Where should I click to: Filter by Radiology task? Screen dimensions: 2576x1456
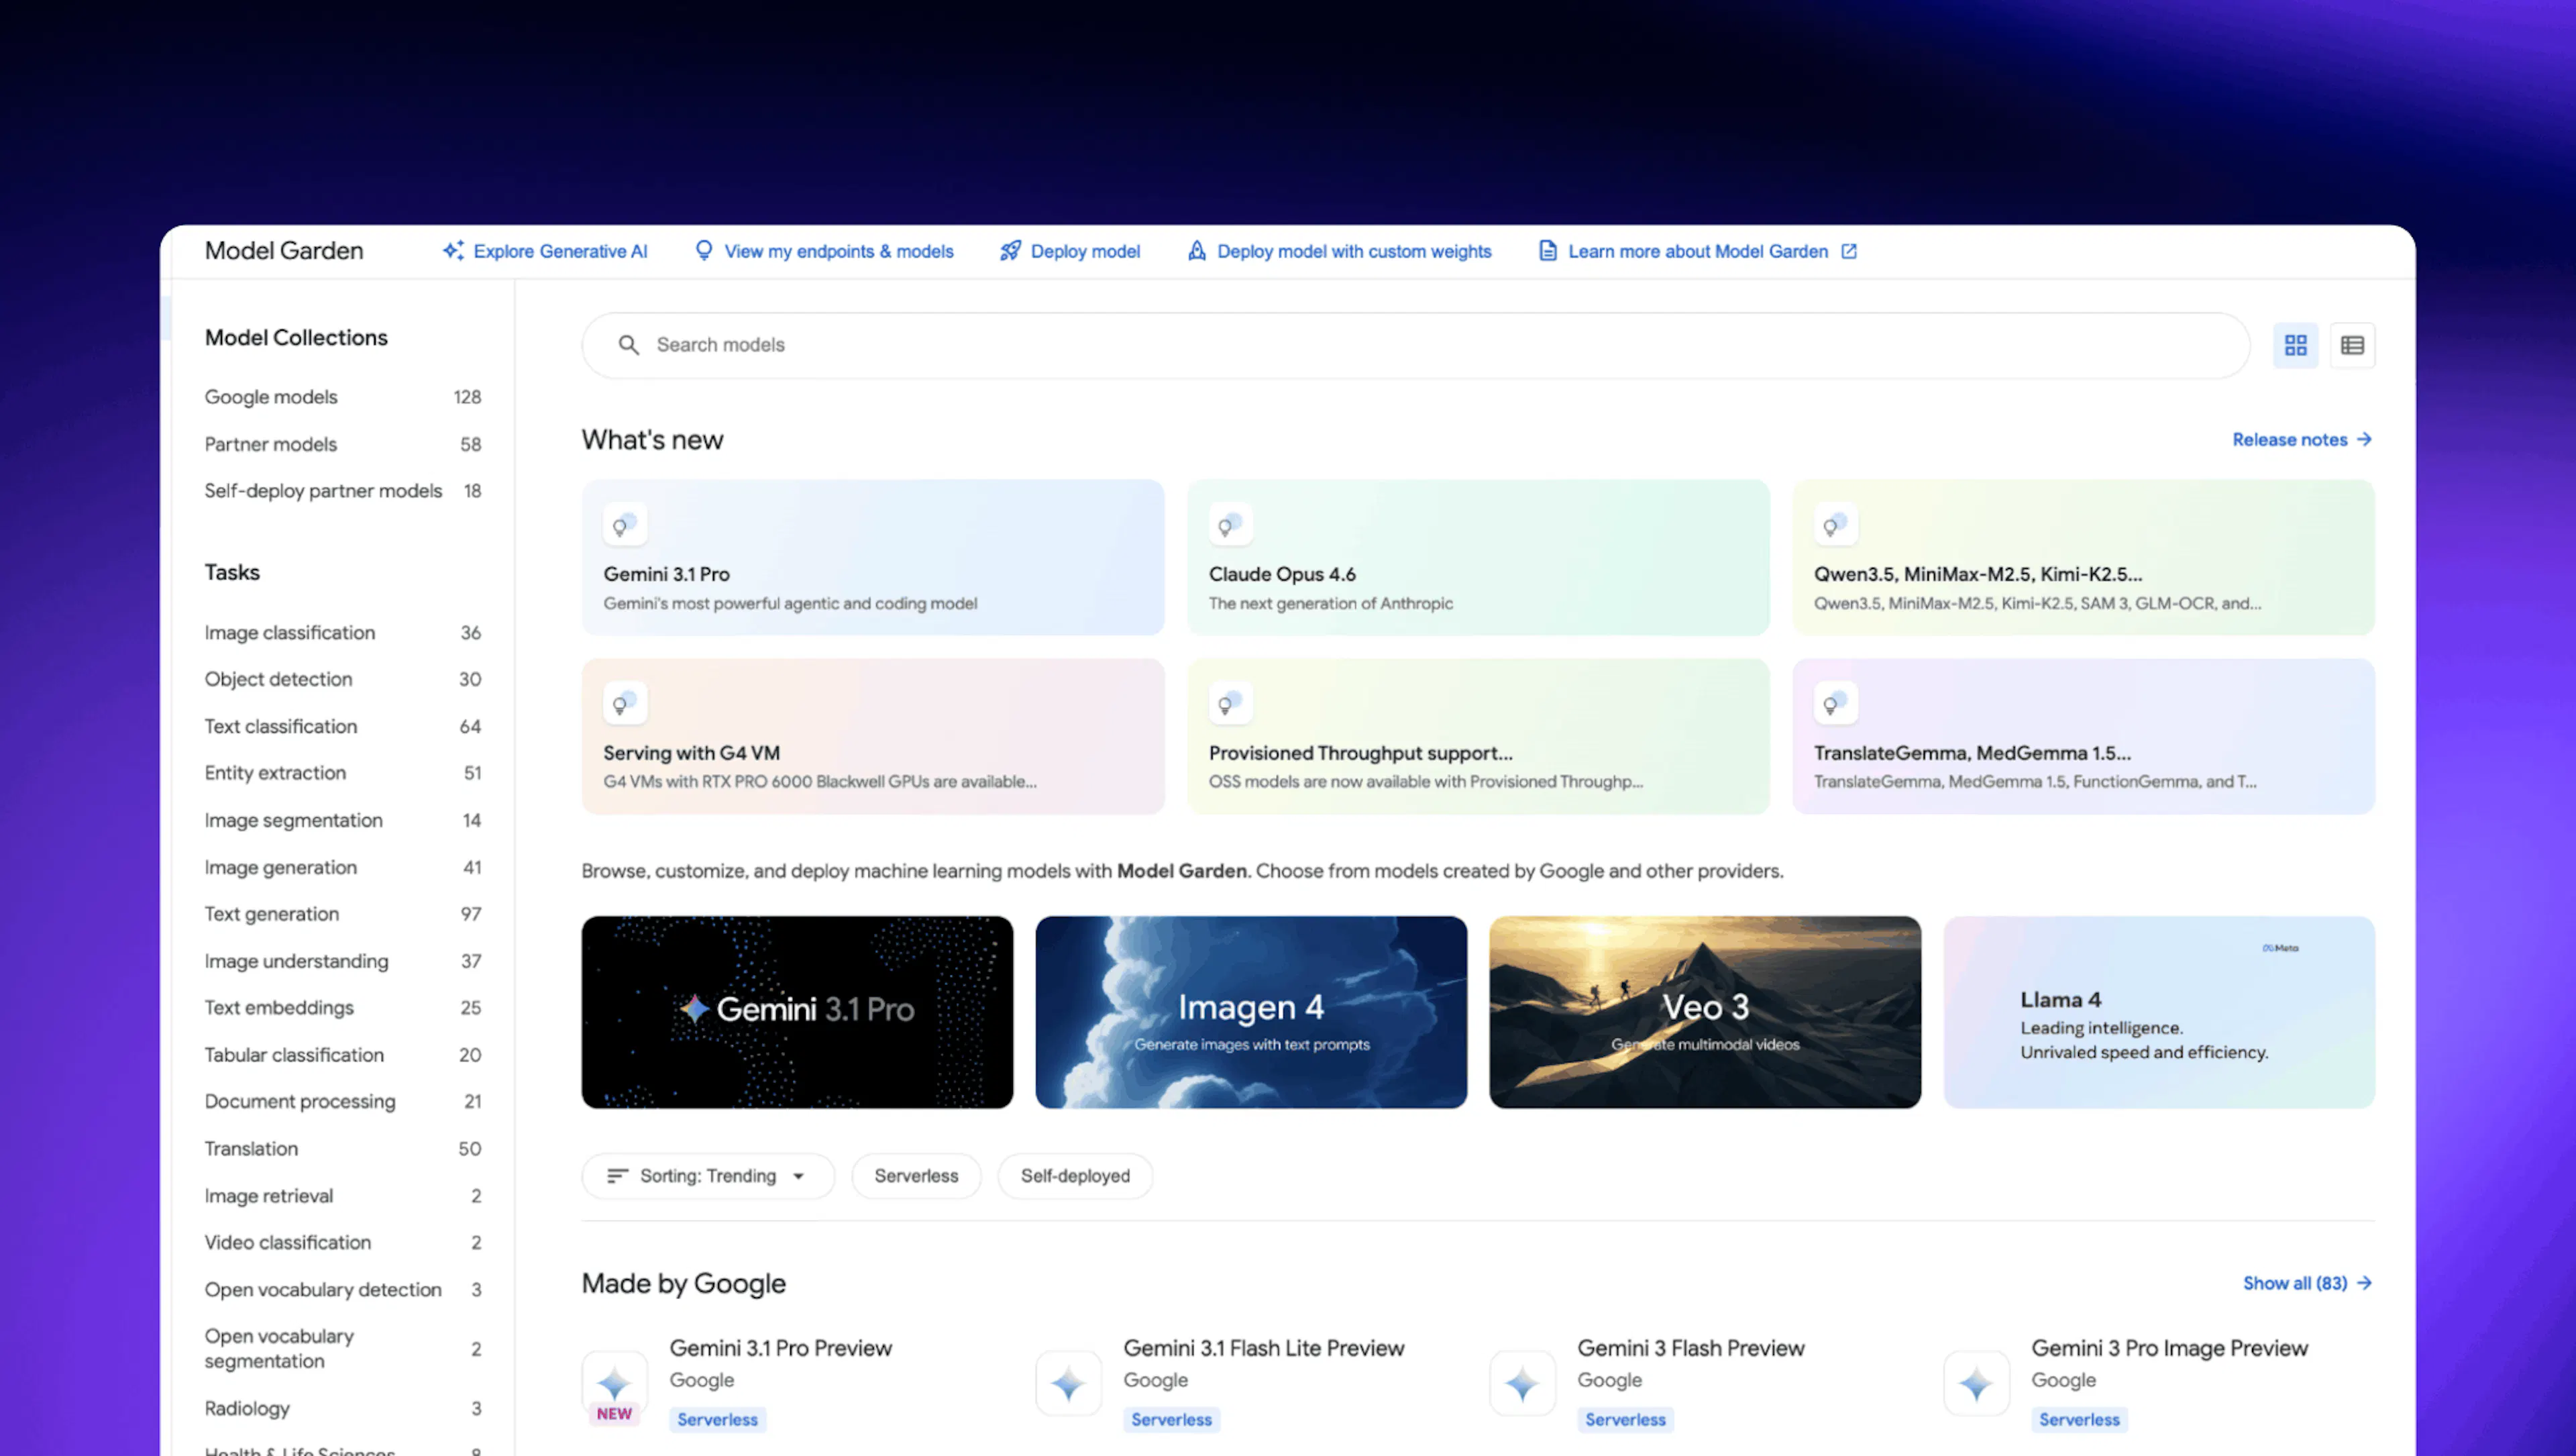tap(343, 1409)
